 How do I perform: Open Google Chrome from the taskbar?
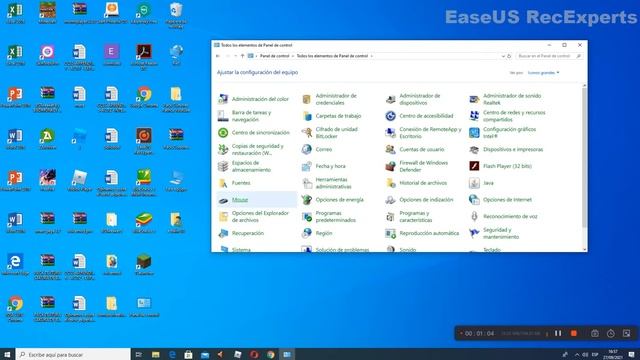[270, 355]
